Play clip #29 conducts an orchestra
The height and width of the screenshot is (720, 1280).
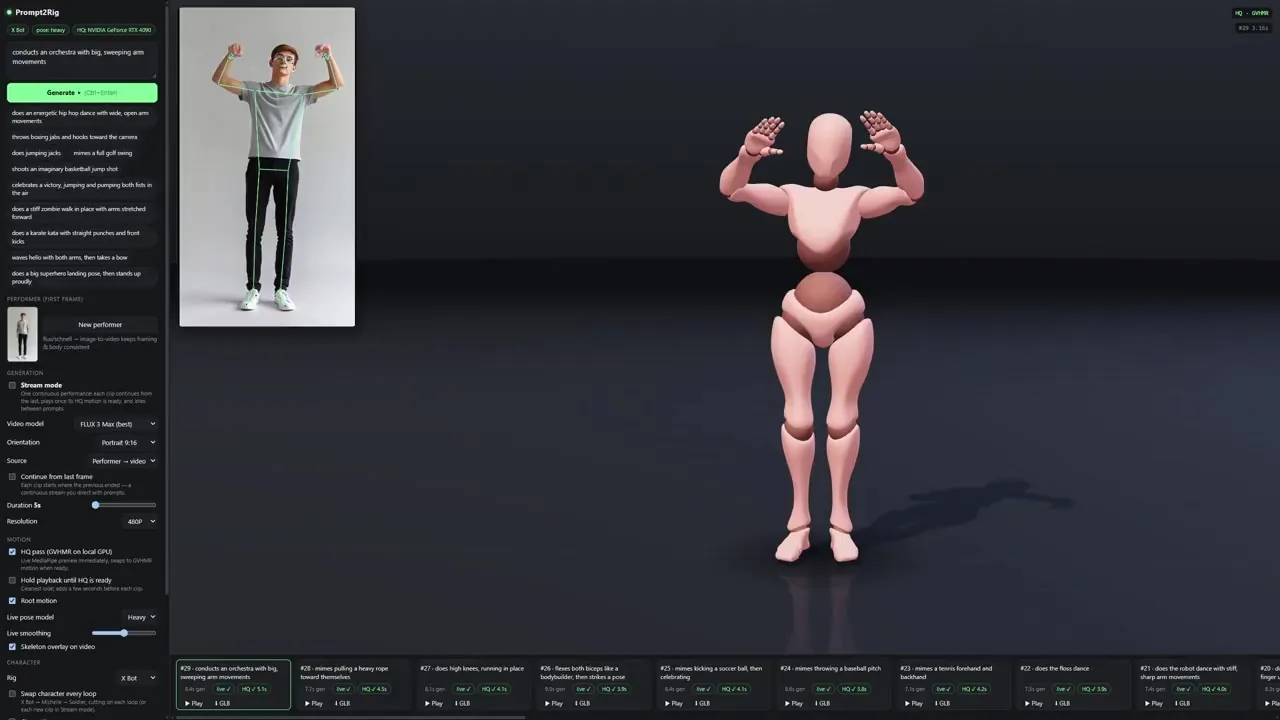click(x=194, y=703)
